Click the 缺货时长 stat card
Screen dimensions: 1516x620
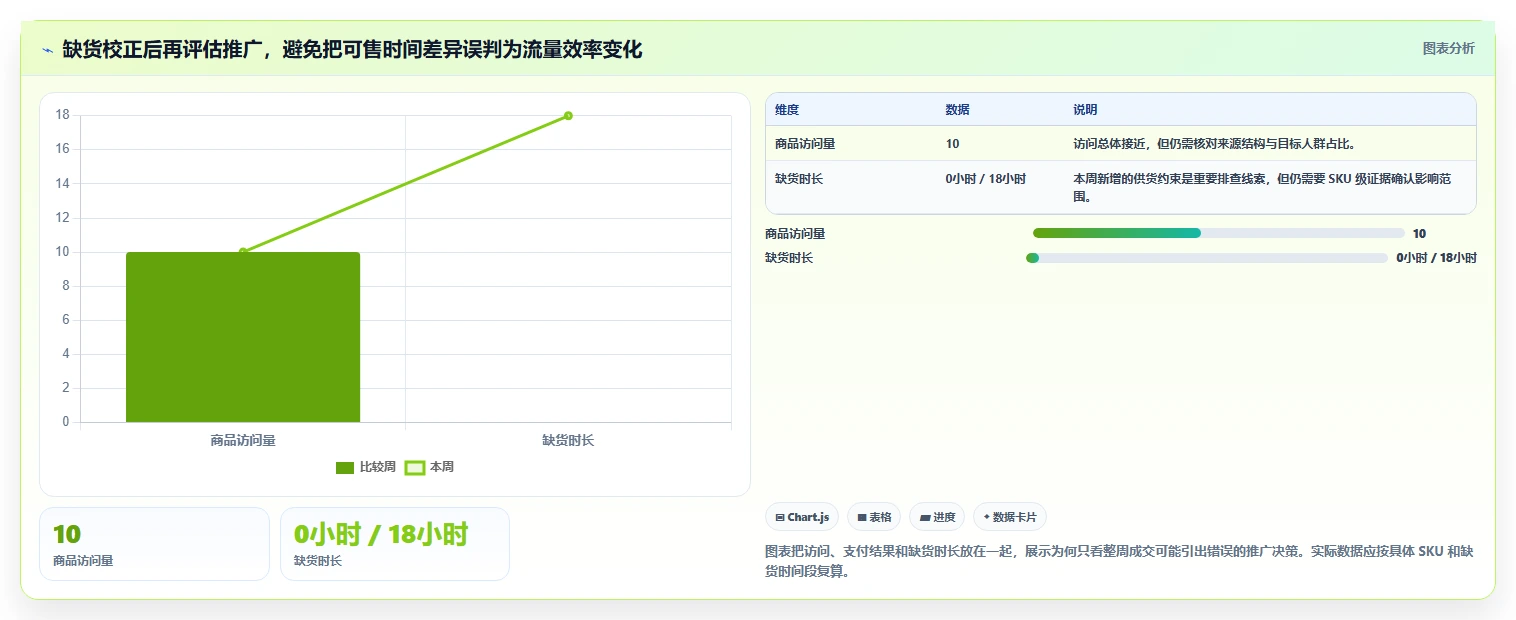point(395,544)
